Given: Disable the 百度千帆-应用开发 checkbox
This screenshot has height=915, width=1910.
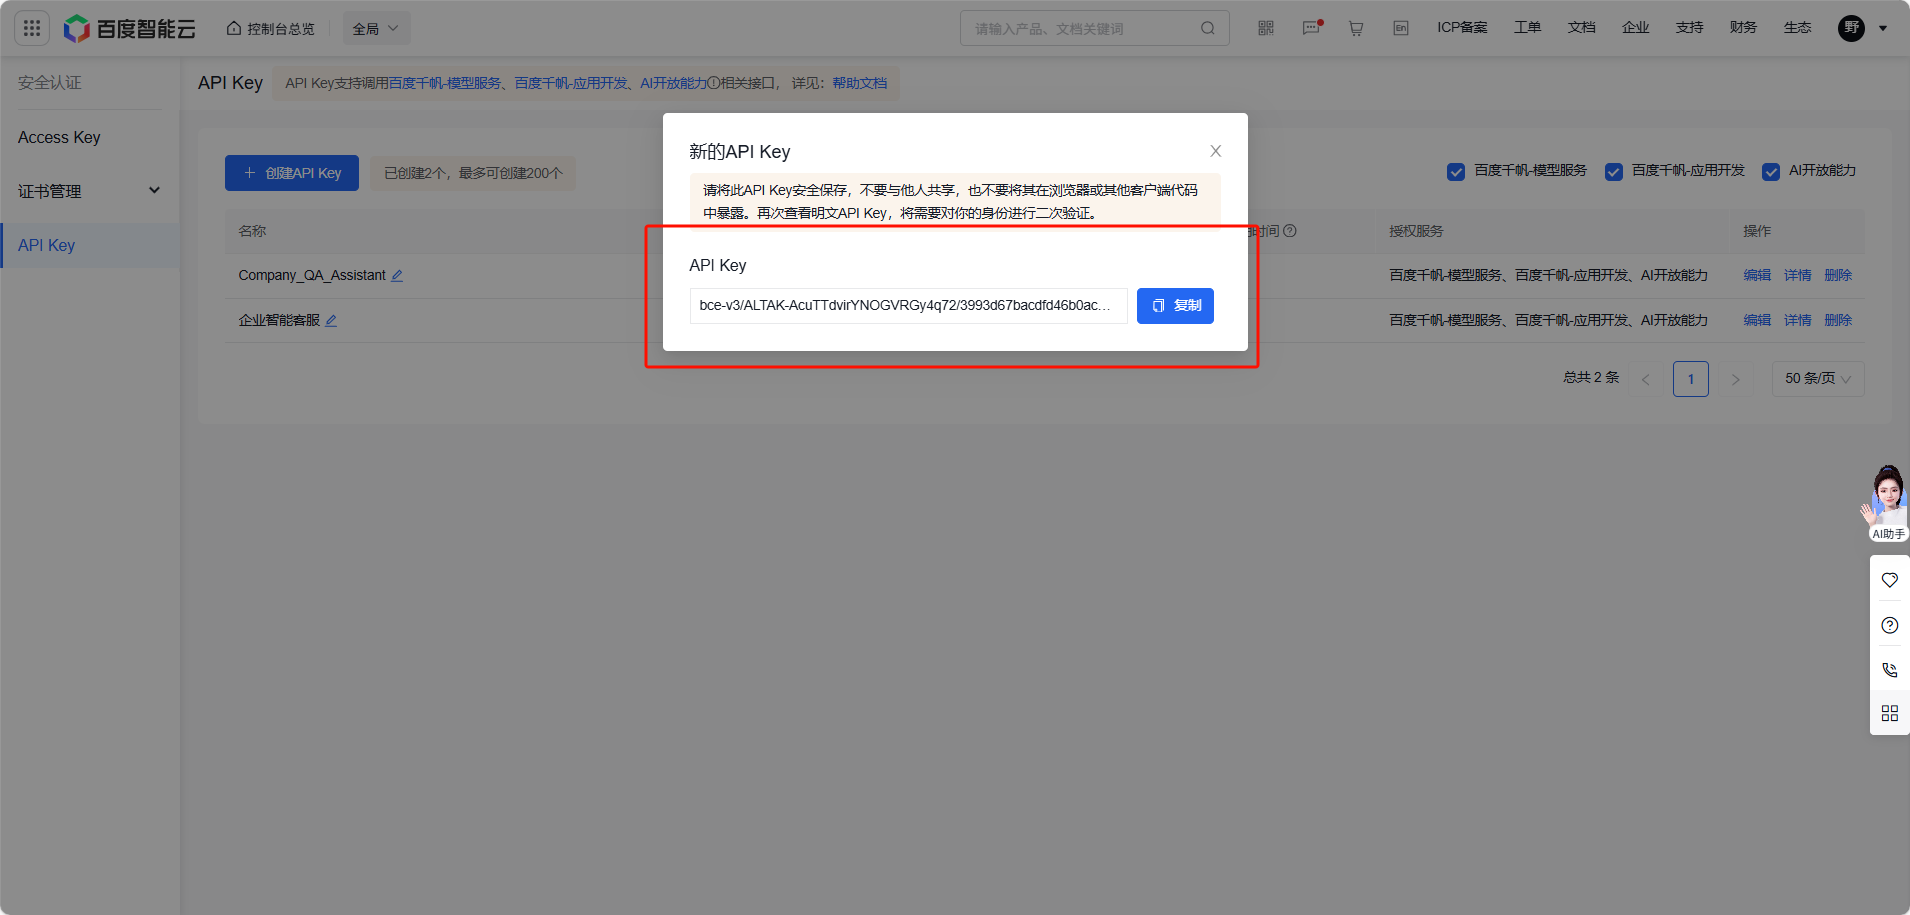Looking at the screenshot, I should pos(1613,171).
